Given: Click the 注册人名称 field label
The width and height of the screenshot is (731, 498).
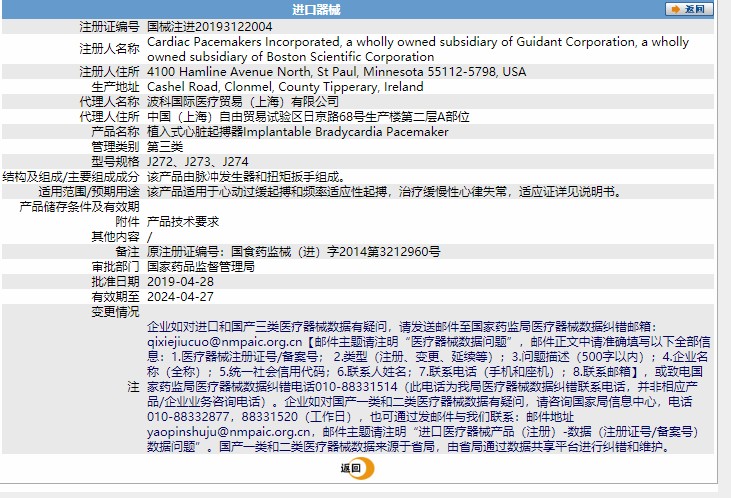Looking at the screenshot, I should tap(109, 49).
